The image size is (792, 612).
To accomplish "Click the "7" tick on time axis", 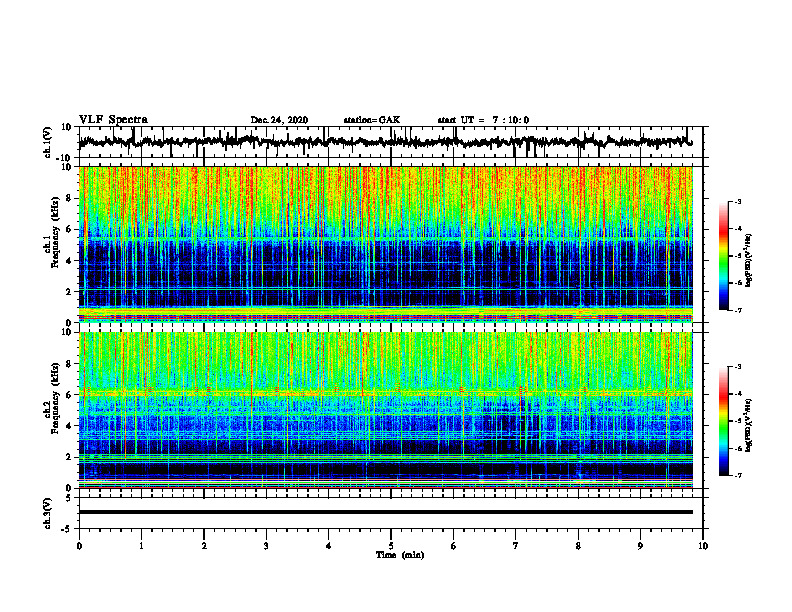I will pos(516,546).
